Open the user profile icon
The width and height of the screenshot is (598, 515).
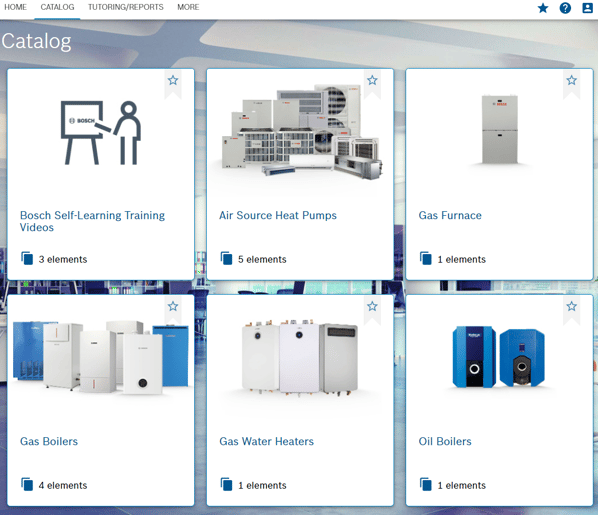click(587, 8)
